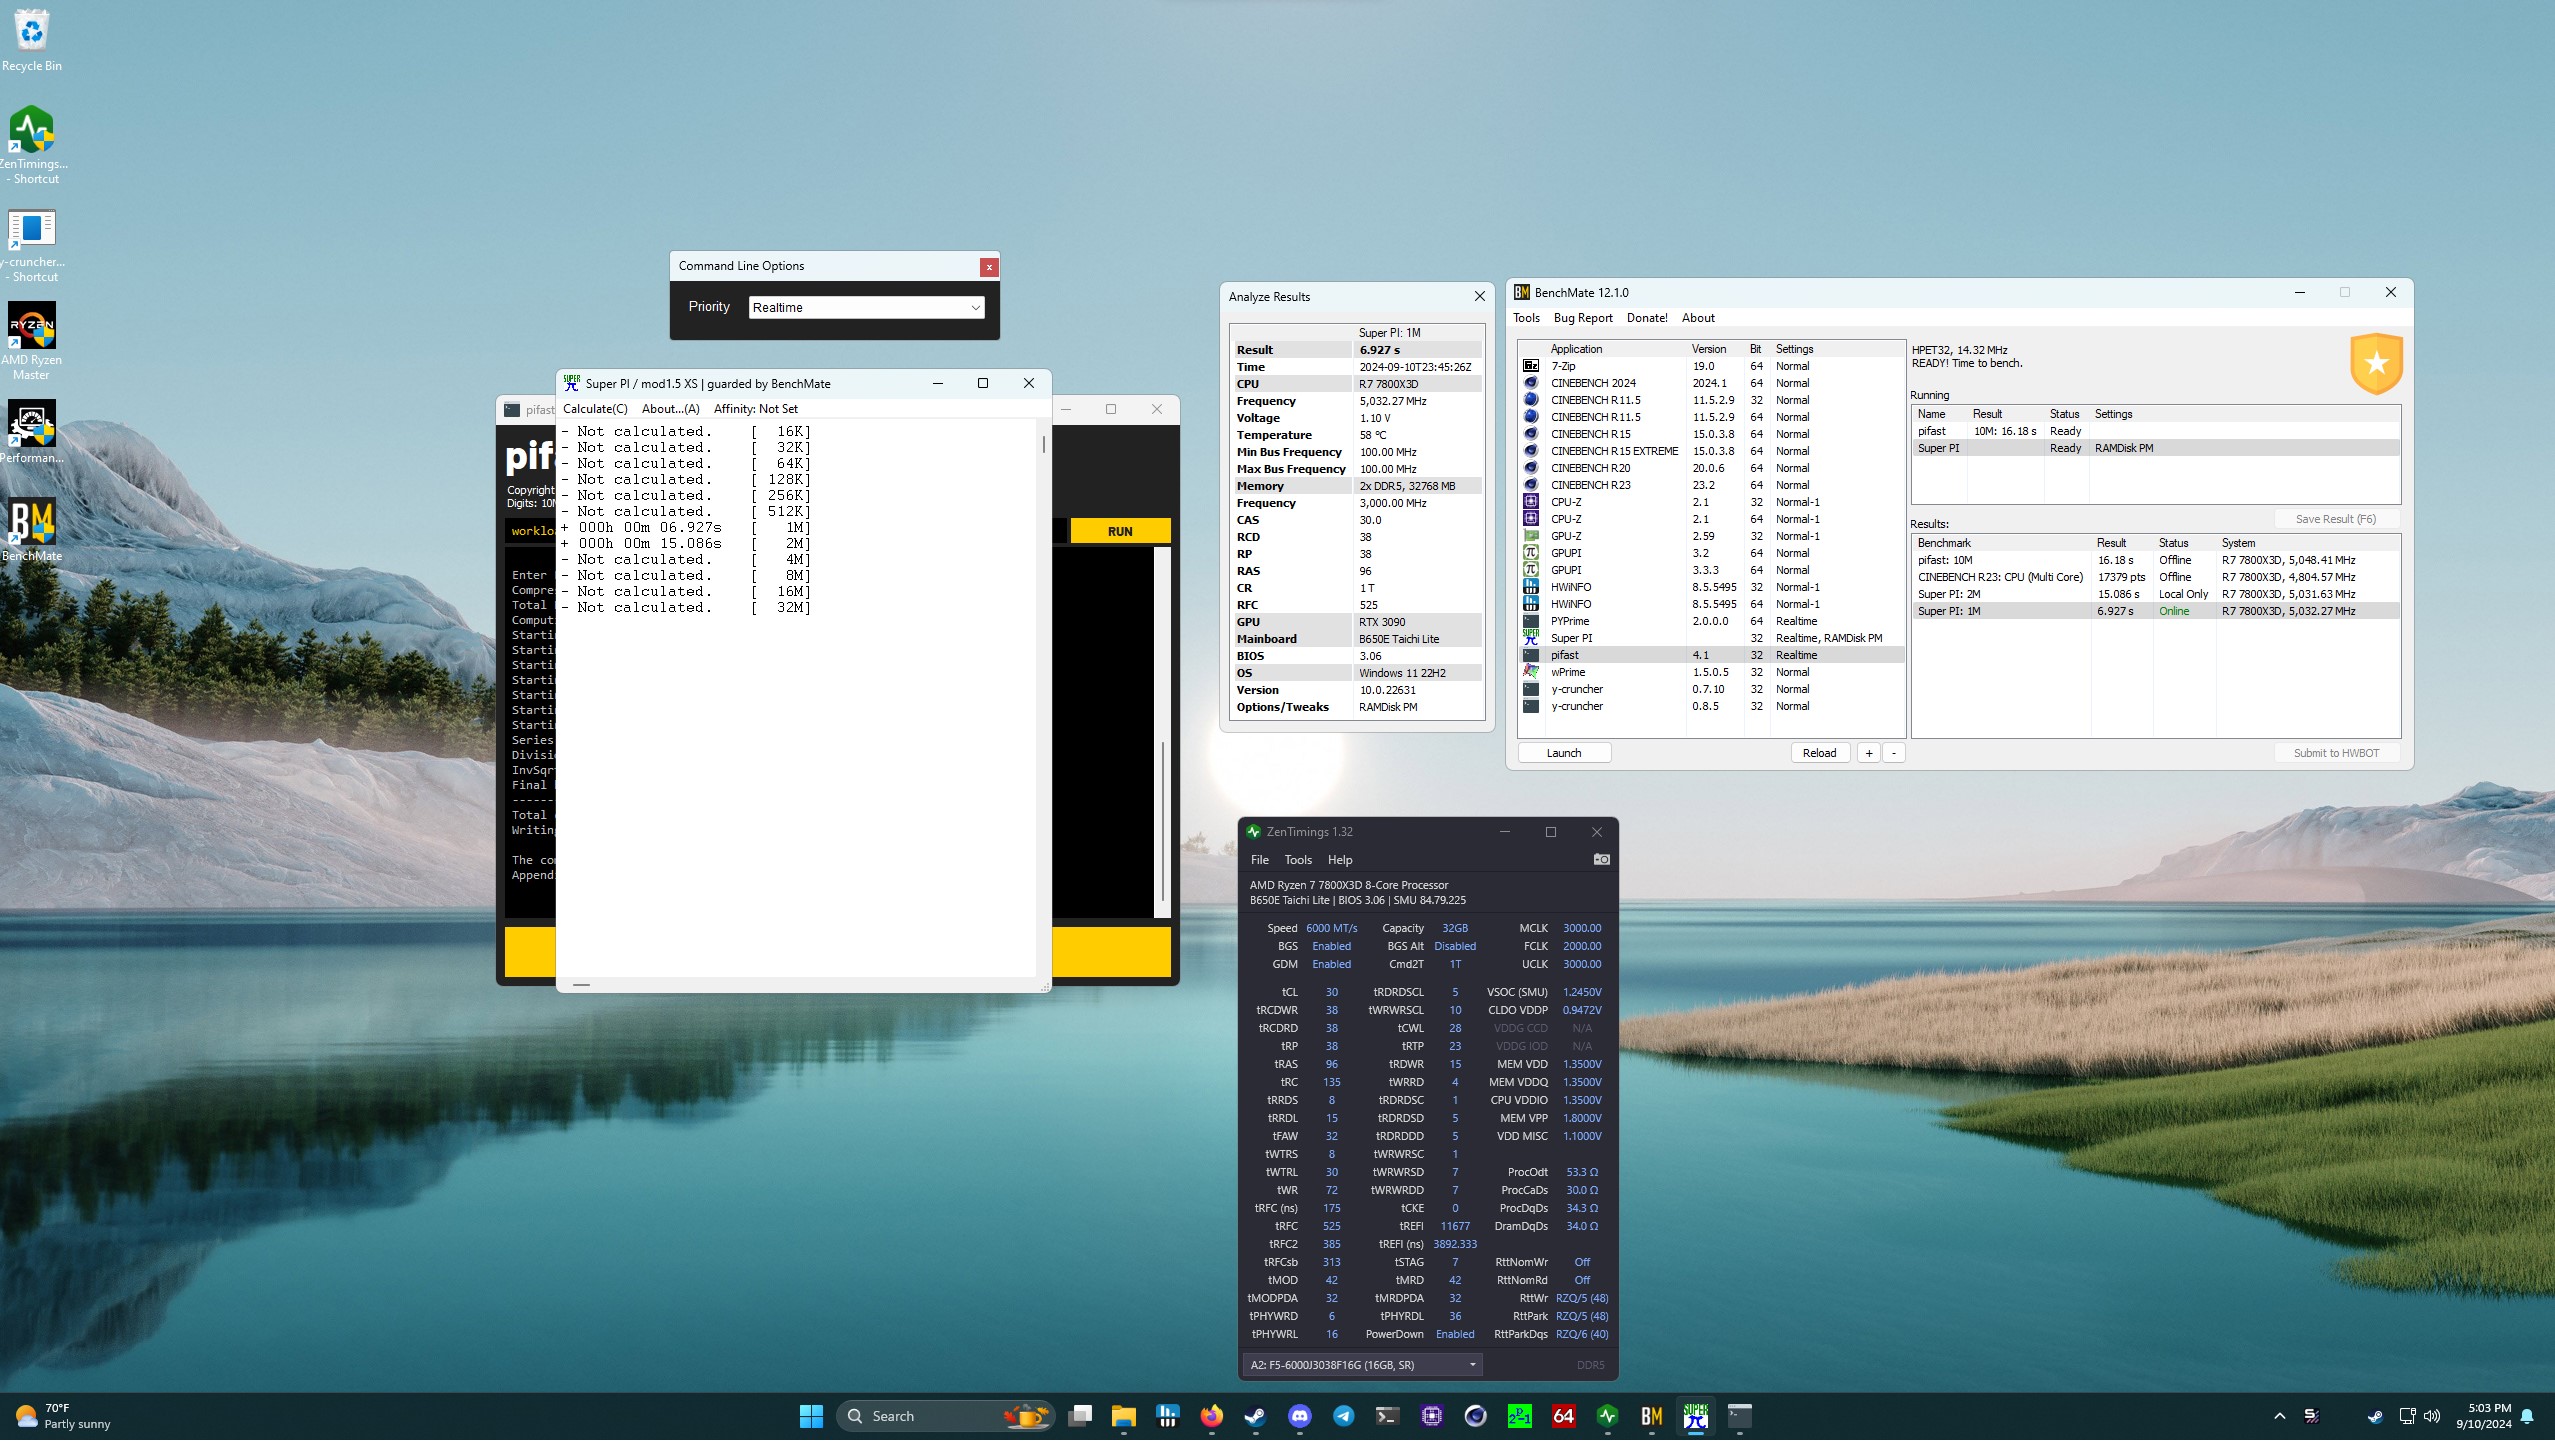The width and height of the screenshot is (2555, 1442).
Task: Open Telegram from the taskbar
Action: (1344, 1417)
